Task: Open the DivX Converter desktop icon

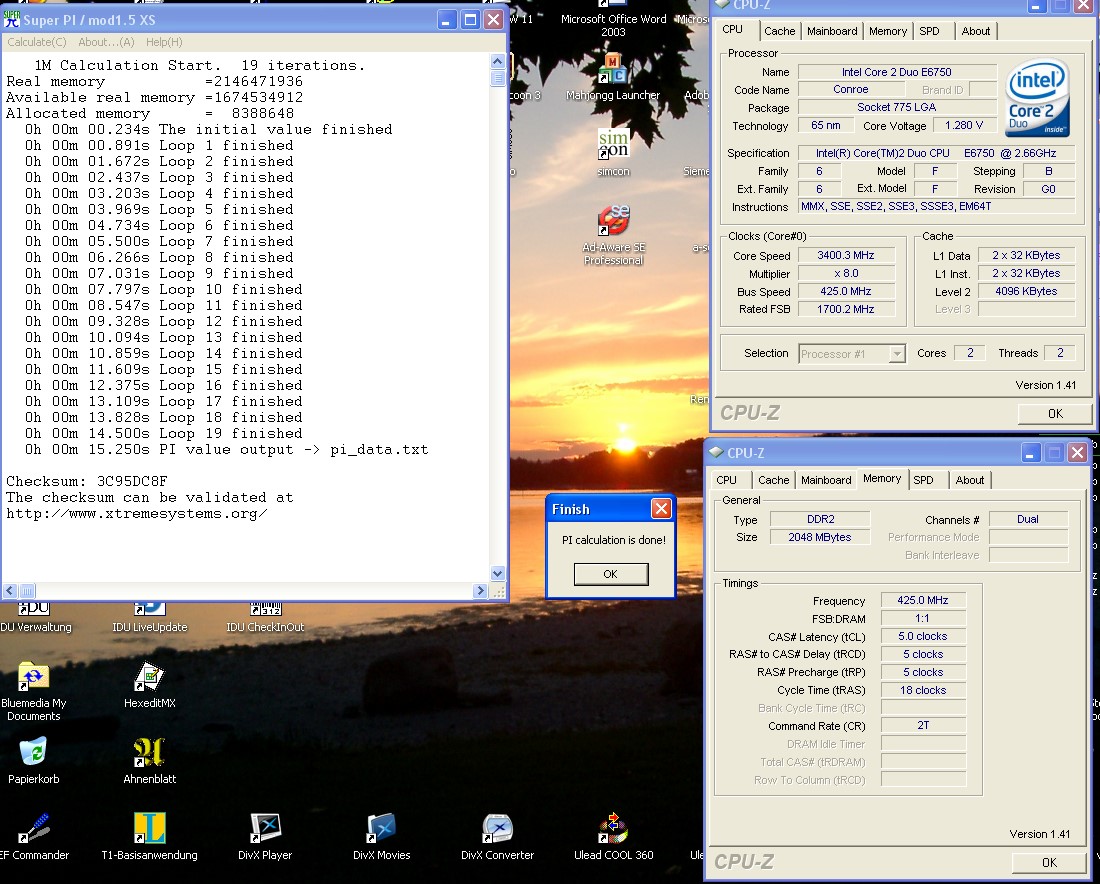Action: [x=497, y=829]
